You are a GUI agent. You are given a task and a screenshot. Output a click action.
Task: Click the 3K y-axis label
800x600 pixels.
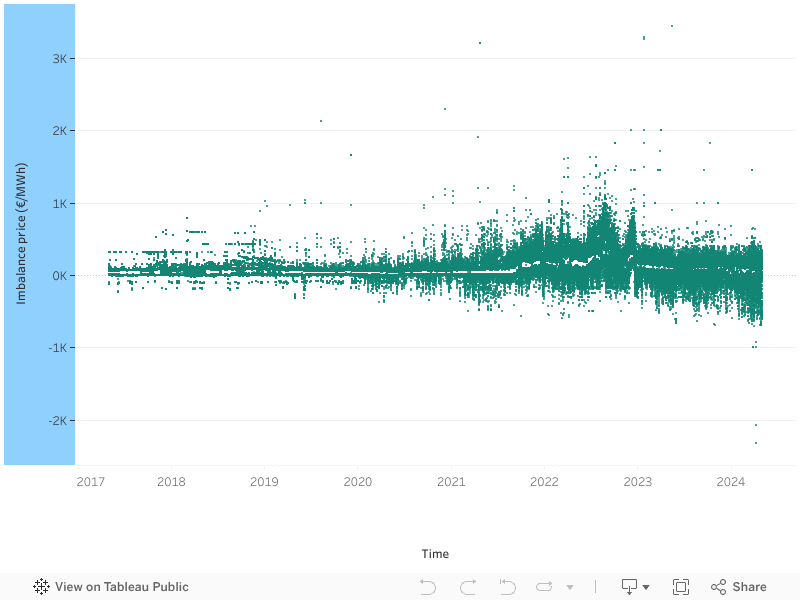pyautogui.click(x=59, y=59)
